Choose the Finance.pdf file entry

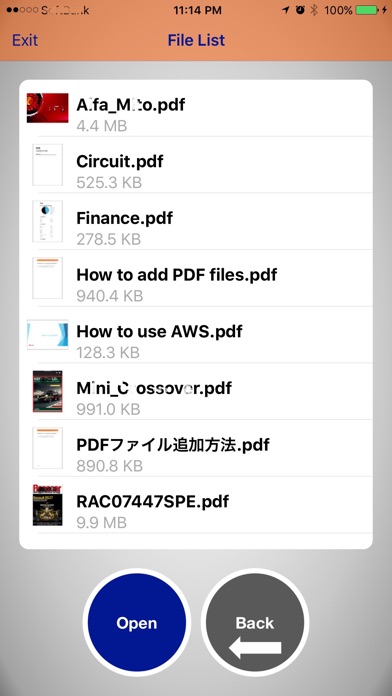[x=196, y=221]
